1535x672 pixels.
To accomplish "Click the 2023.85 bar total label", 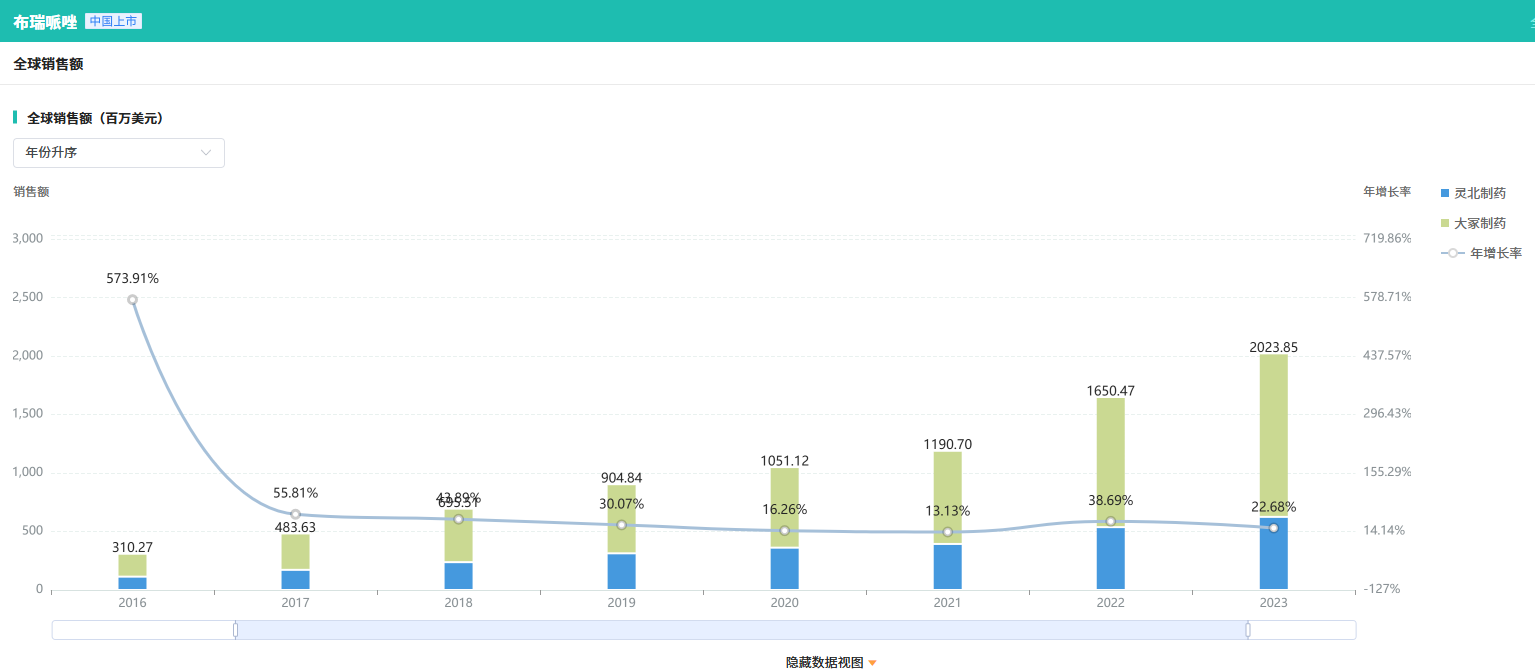I will (1273, 347).
